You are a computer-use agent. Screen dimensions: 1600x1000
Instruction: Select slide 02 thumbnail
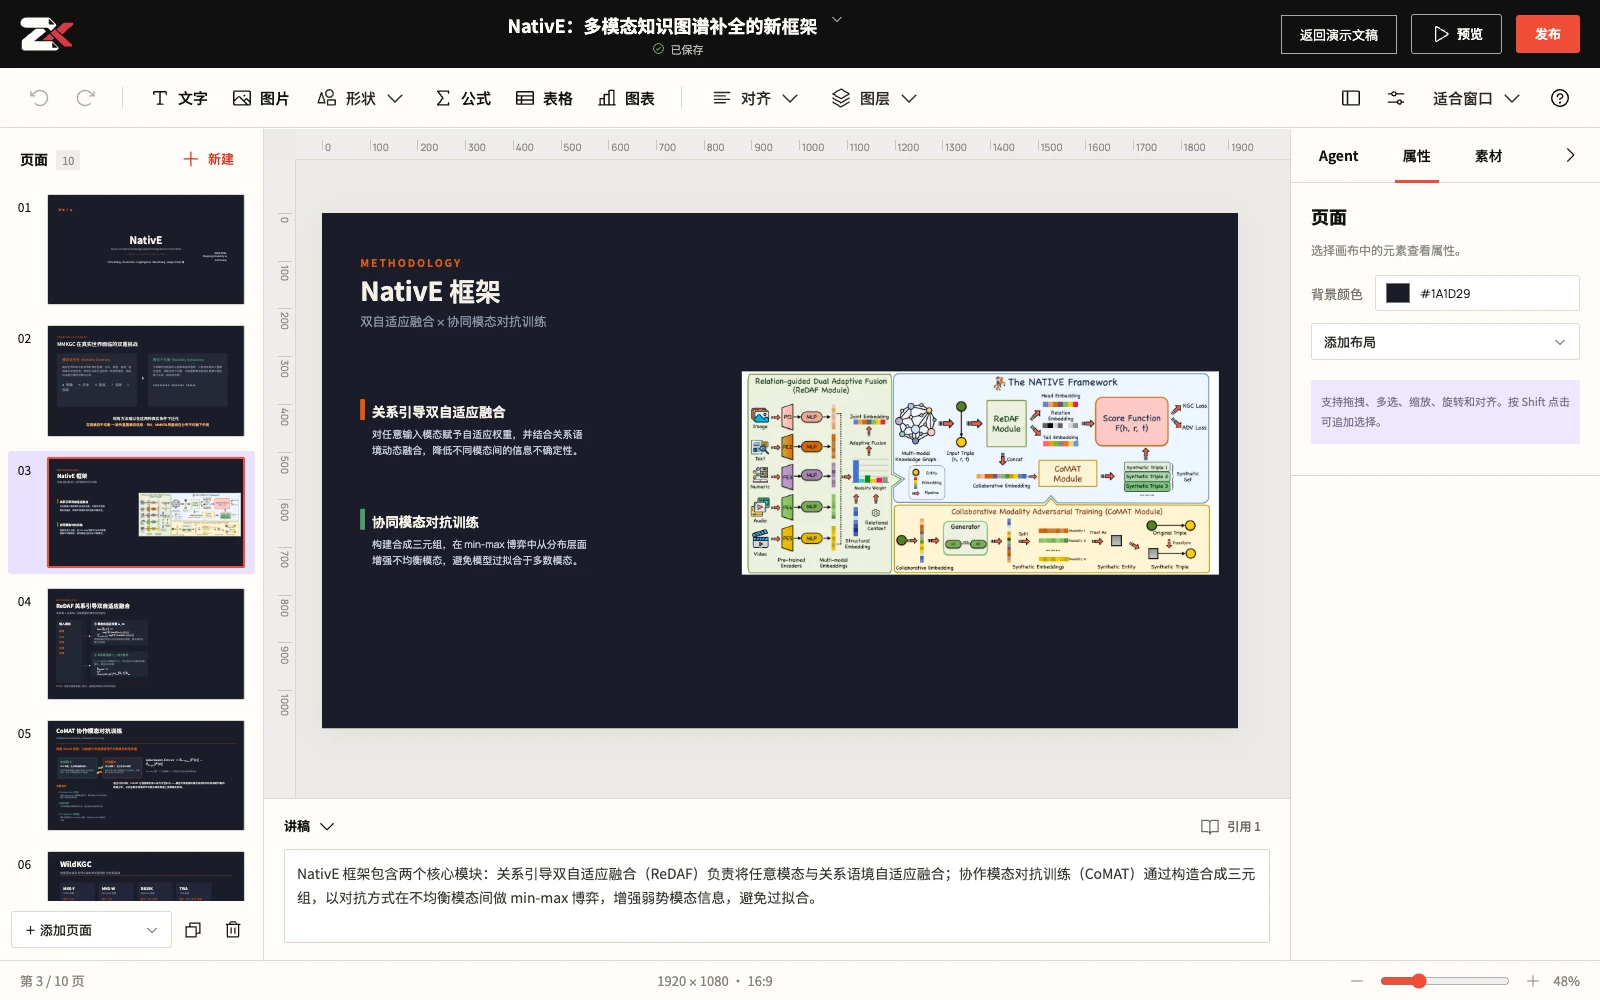(x=146, y=381)
